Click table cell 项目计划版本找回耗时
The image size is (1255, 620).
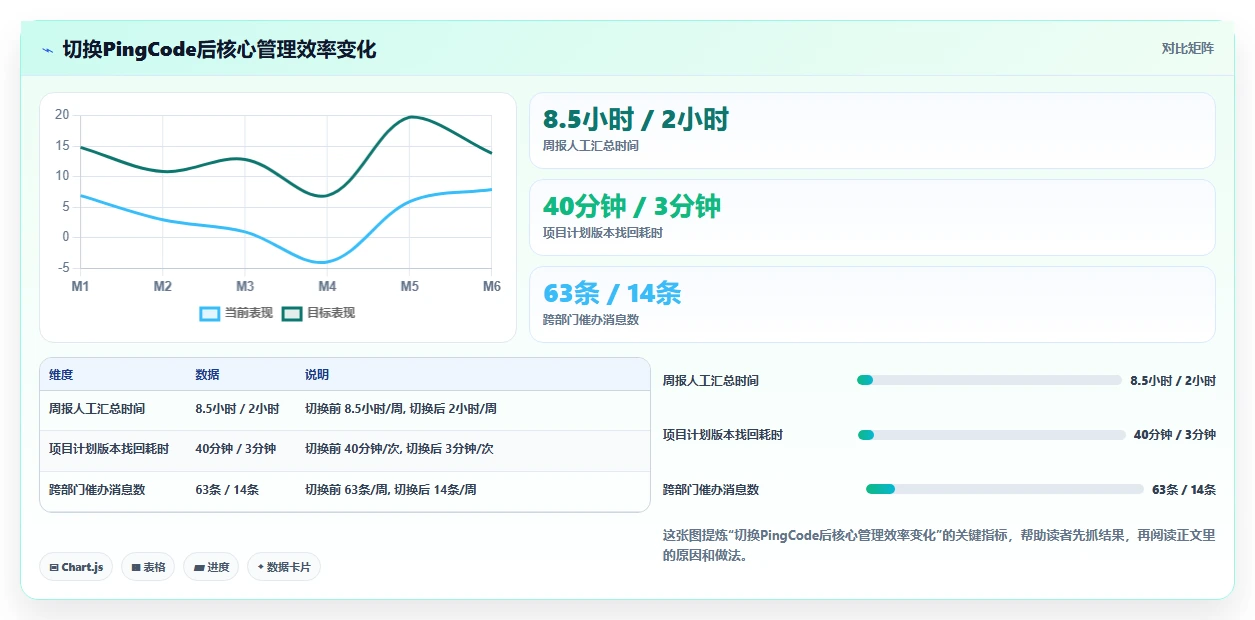click(109, 449)
